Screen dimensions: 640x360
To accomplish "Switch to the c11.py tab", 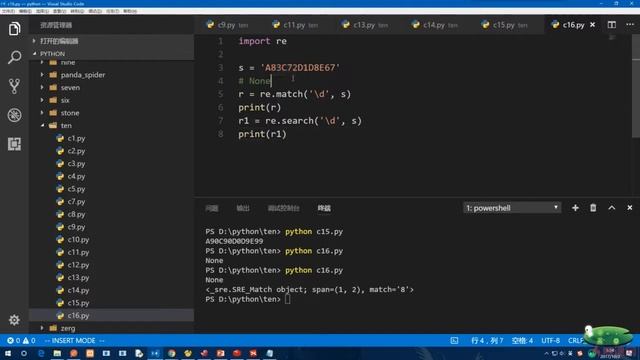I will (x=296, y=25).
